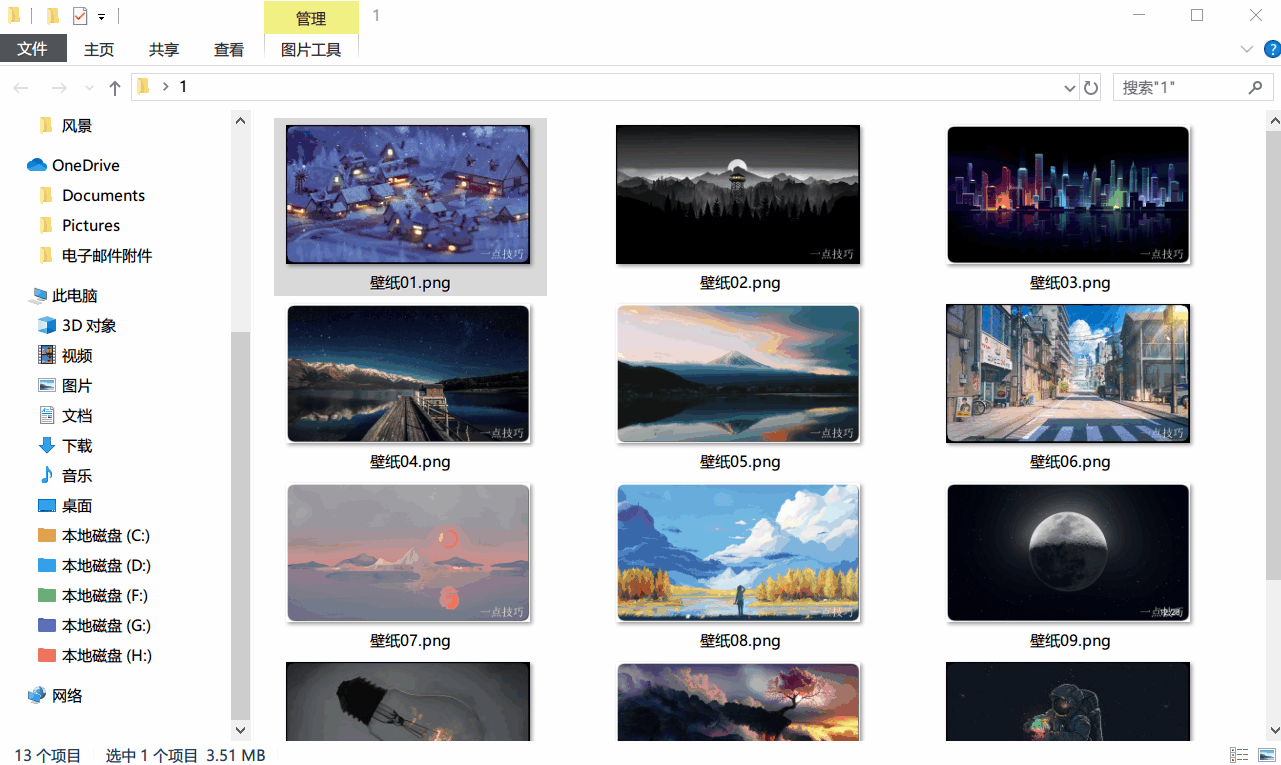The image size is (1281, 765).
Task: Switch to large thumbnails view icon
Action: 1267,755
